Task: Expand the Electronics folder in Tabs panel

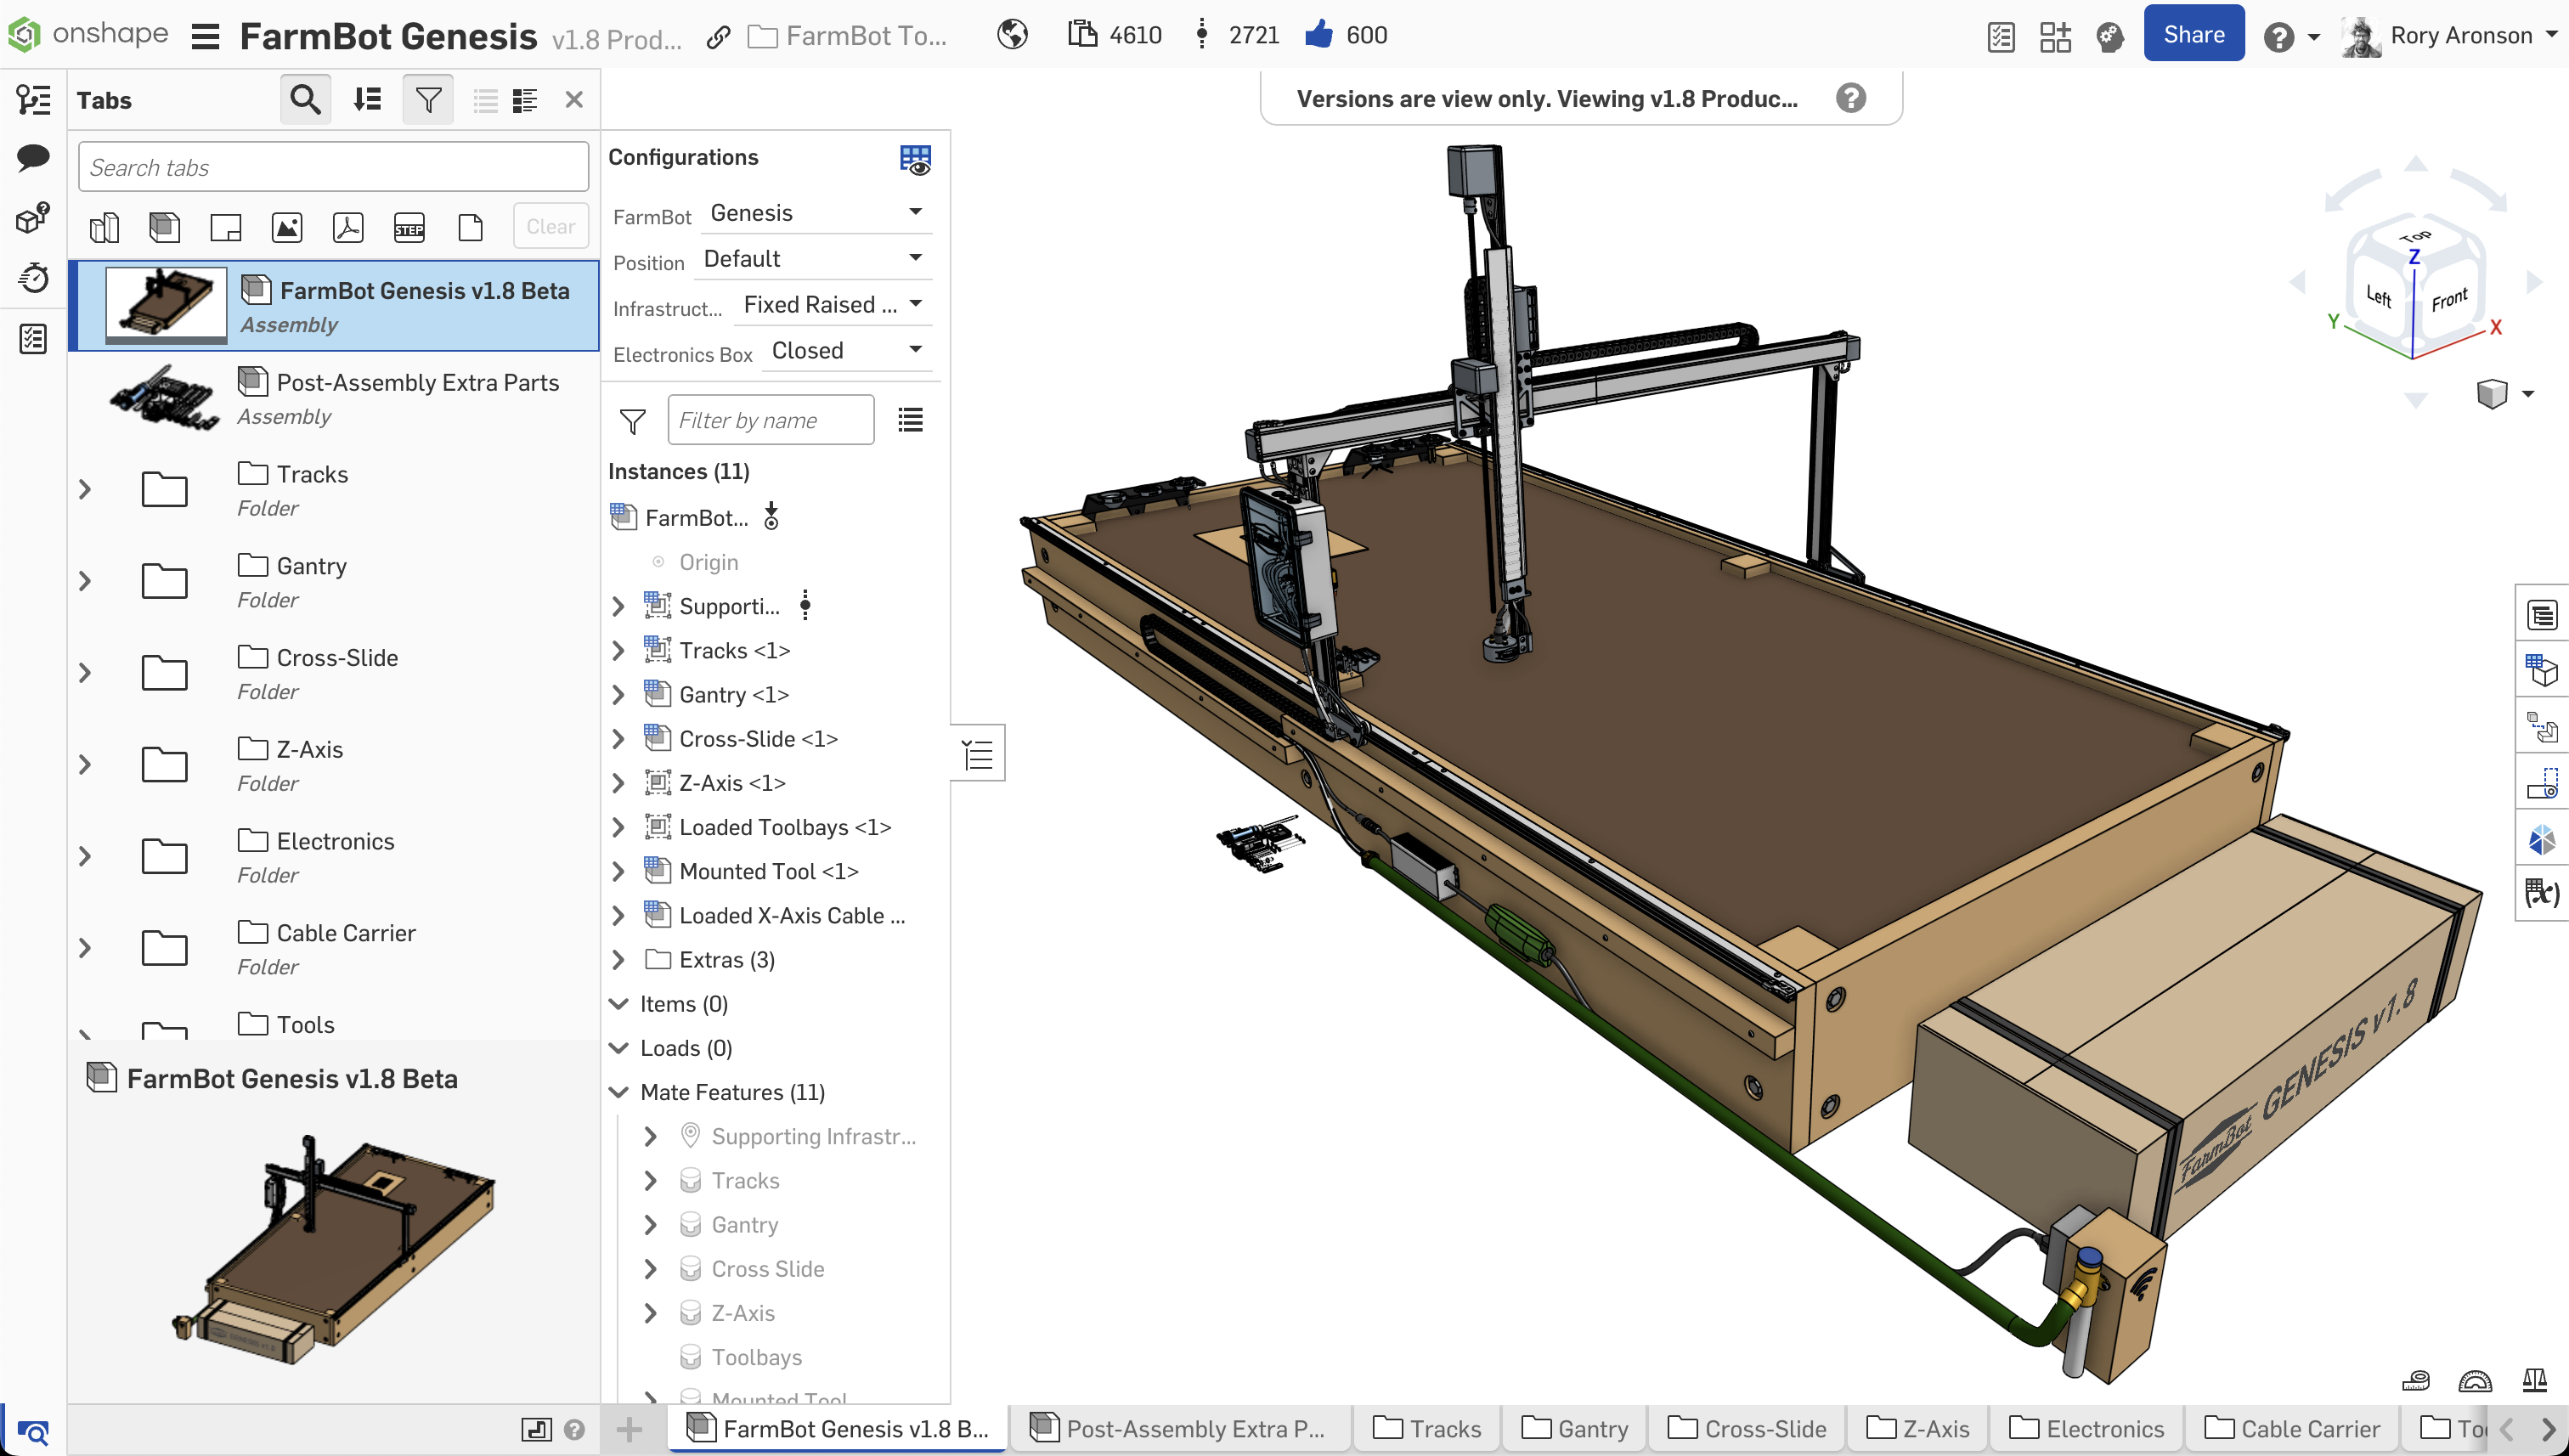Action: [x=85, y=857]
